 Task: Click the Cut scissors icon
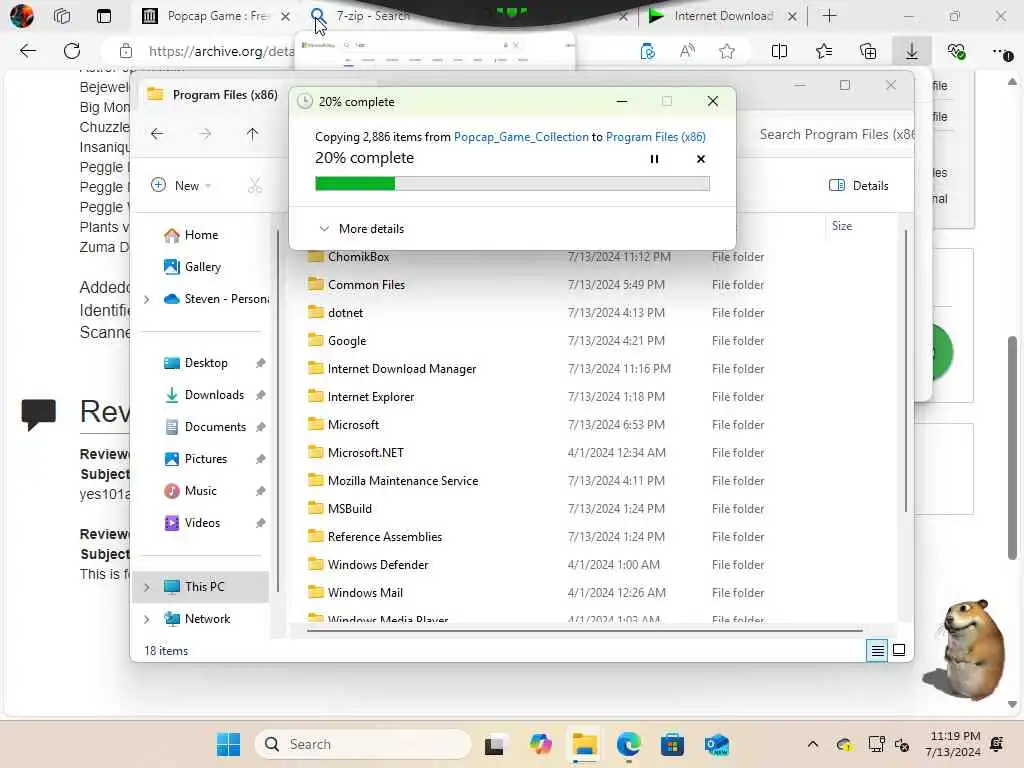point(255,185)
